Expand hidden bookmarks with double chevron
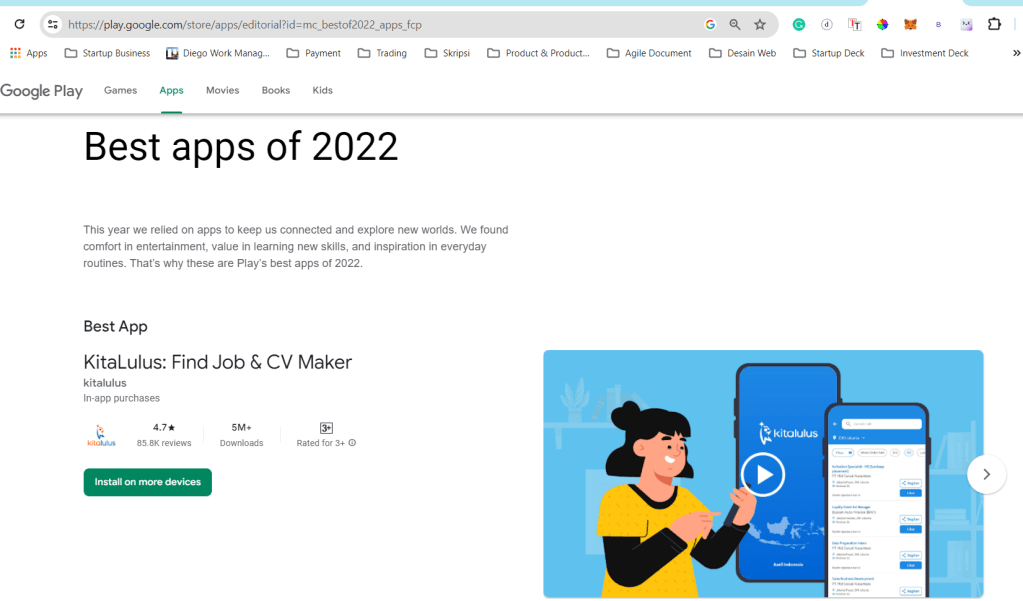The height and width of the screenshot is (601, 1023). [1016, 53]
